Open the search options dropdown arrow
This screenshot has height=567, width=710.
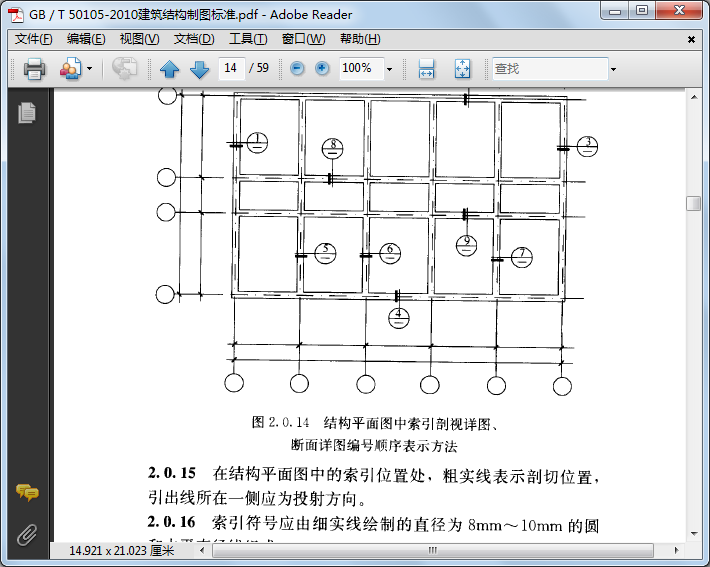point(614,69)
